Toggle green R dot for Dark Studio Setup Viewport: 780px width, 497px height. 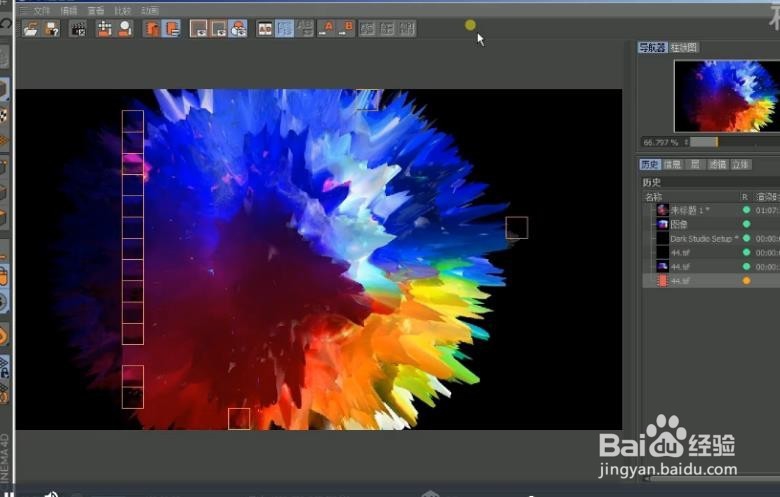(x=746, y=238)
